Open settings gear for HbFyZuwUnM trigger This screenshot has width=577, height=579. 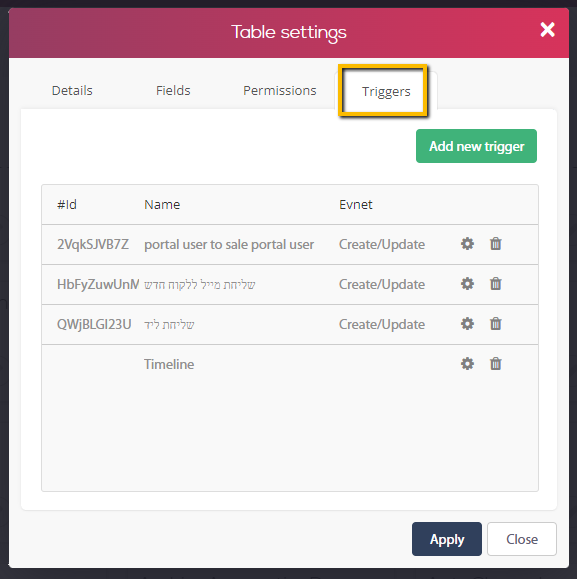467,284
